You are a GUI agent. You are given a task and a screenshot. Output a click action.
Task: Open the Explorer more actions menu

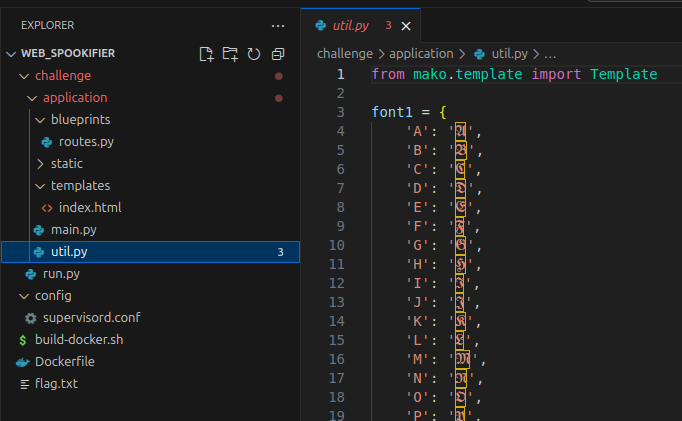coord(278,26)
